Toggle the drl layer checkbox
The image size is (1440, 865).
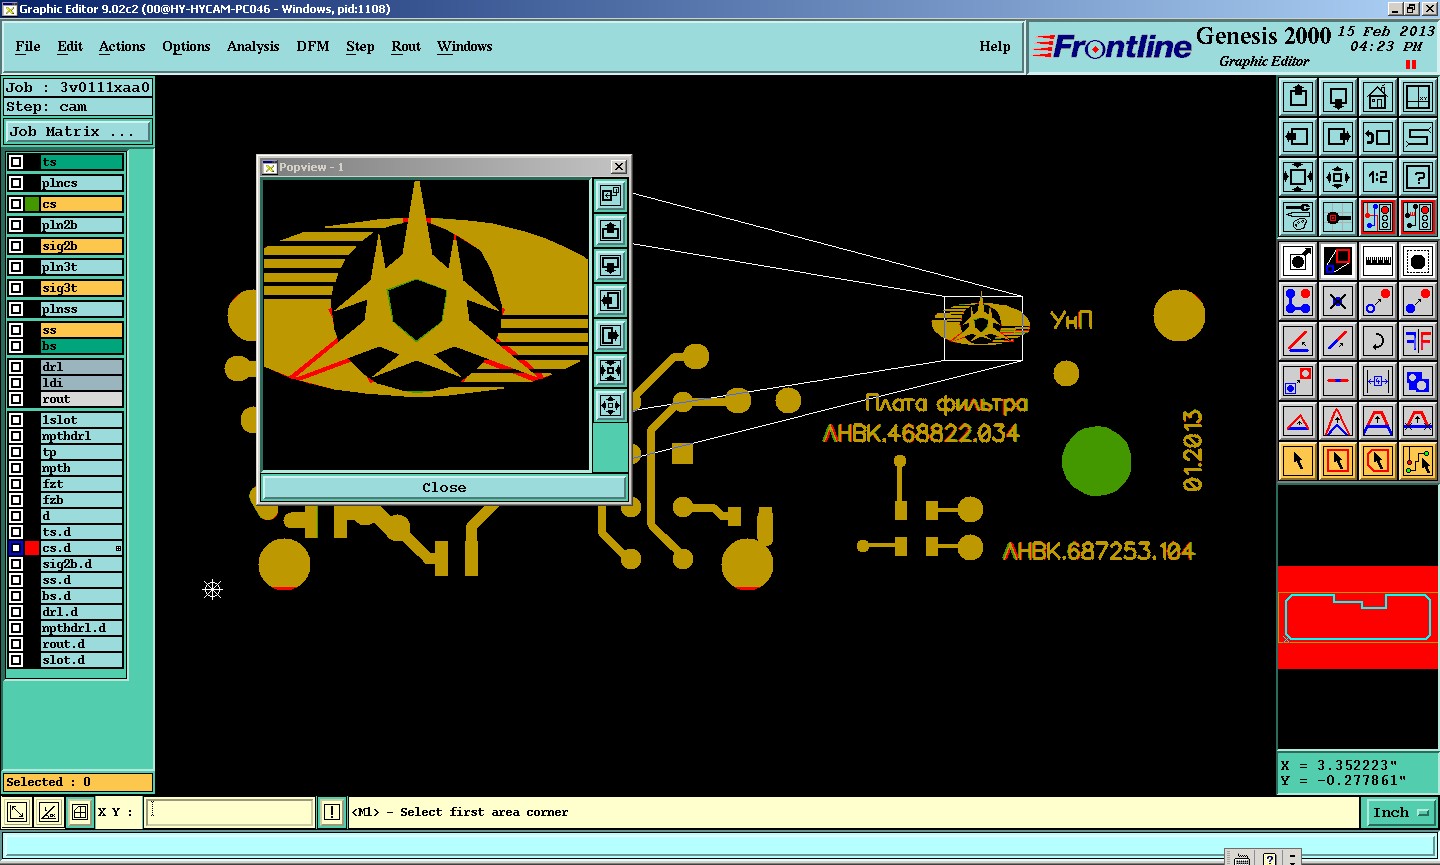(16, 367)
